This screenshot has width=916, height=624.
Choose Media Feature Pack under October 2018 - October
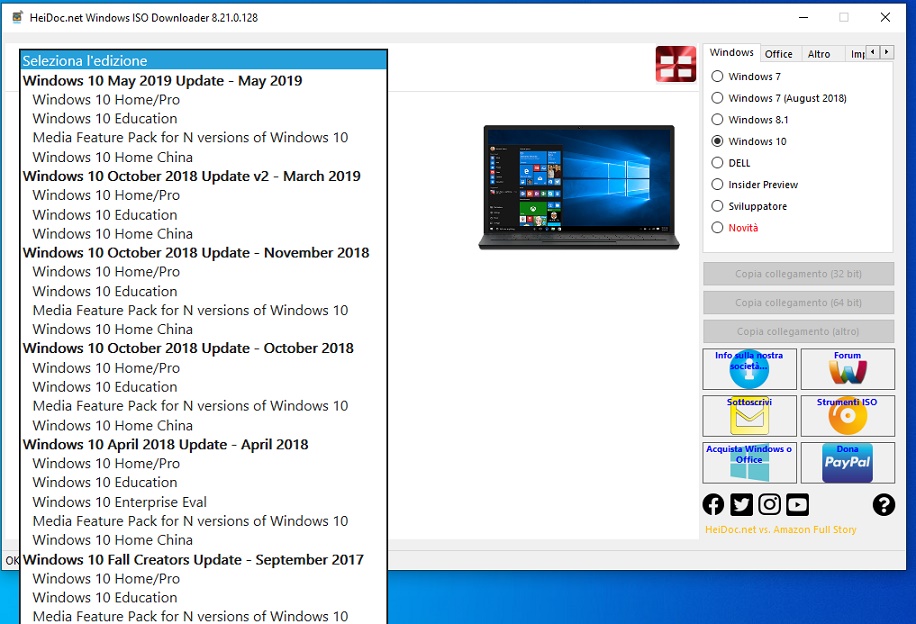[203, 406]
